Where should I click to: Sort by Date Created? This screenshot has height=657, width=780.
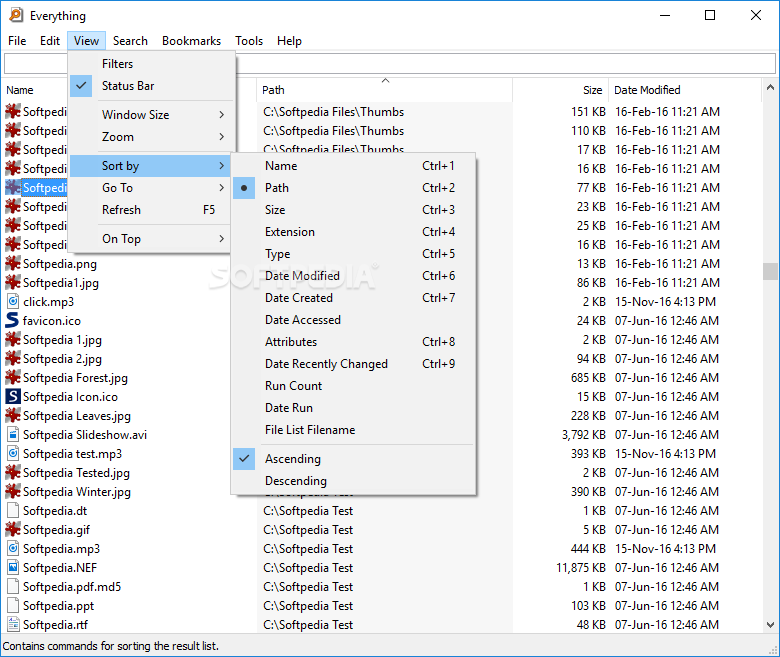353,297
